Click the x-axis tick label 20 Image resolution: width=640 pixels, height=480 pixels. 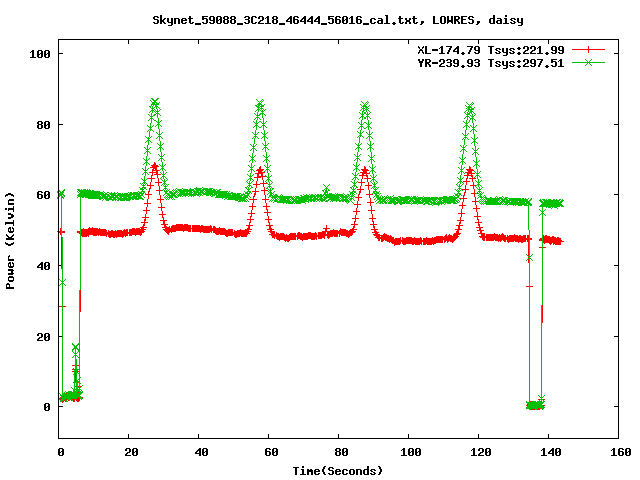pyautogui.click(x=131, y=452)
